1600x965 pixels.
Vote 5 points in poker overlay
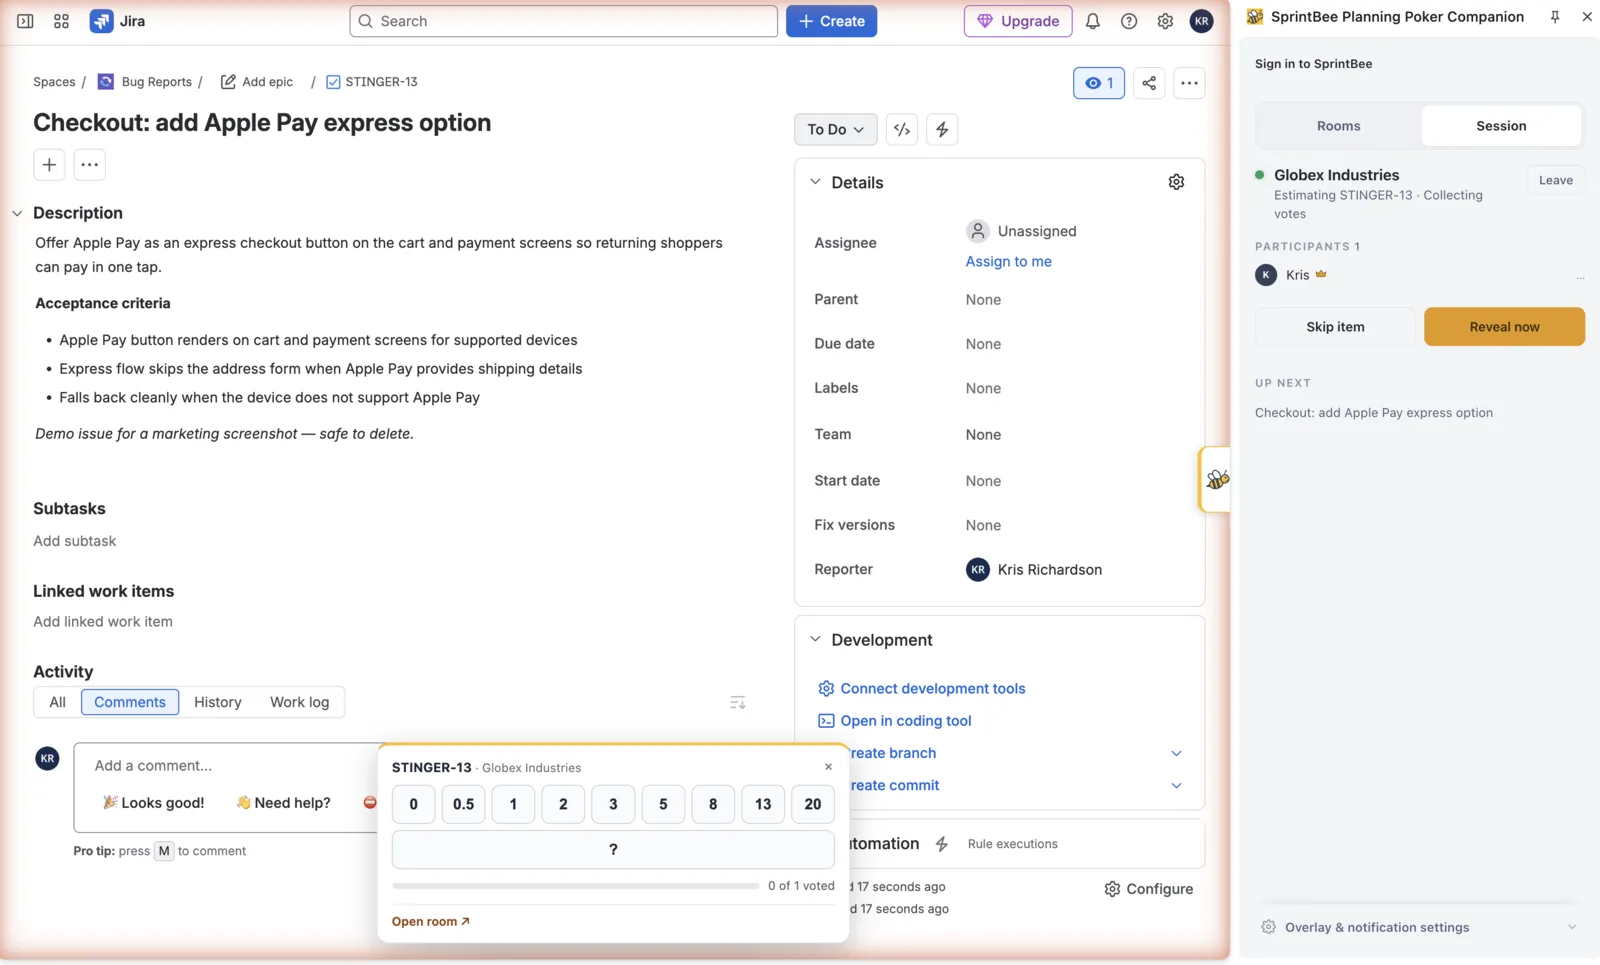coord(663,804)
